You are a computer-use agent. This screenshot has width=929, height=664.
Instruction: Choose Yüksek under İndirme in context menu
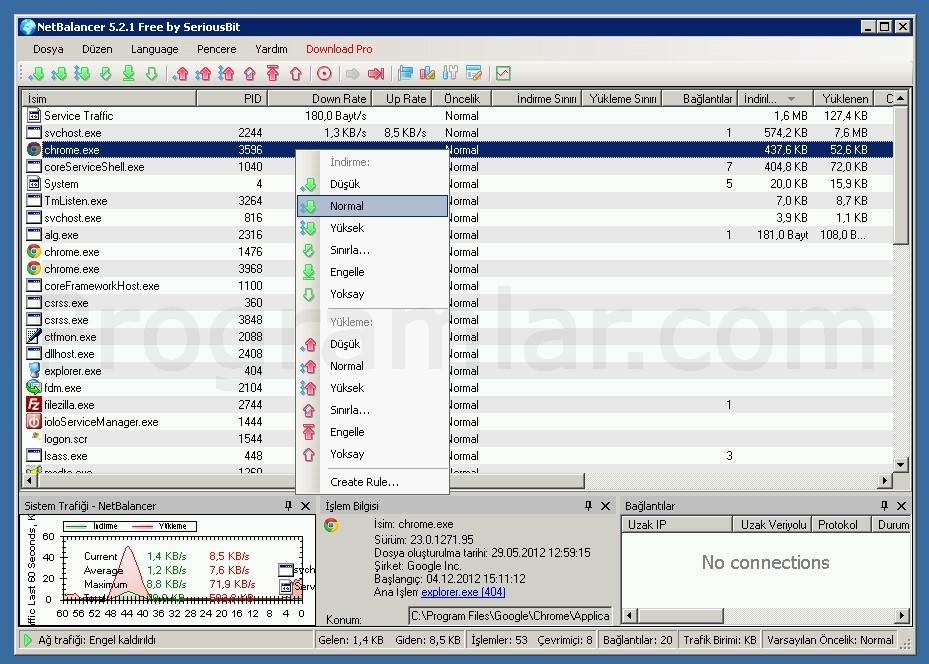coord(372,228)
